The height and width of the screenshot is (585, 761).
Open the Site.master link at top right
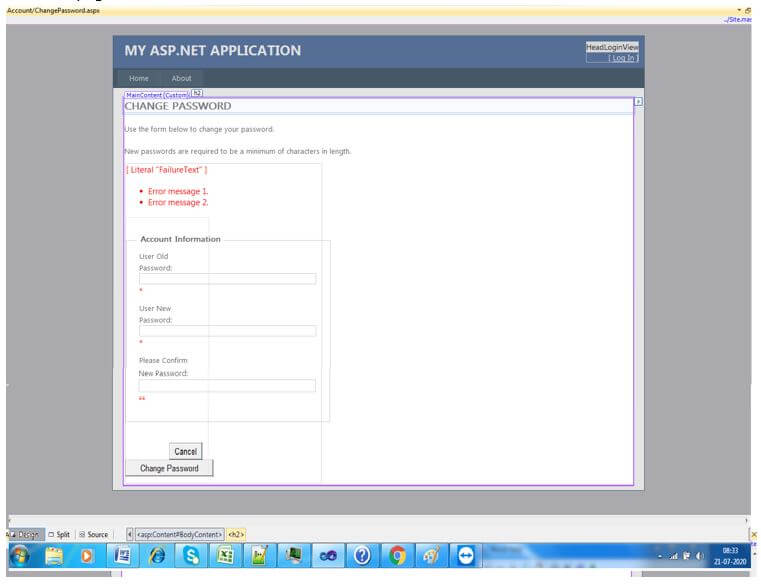click(738, 19)
